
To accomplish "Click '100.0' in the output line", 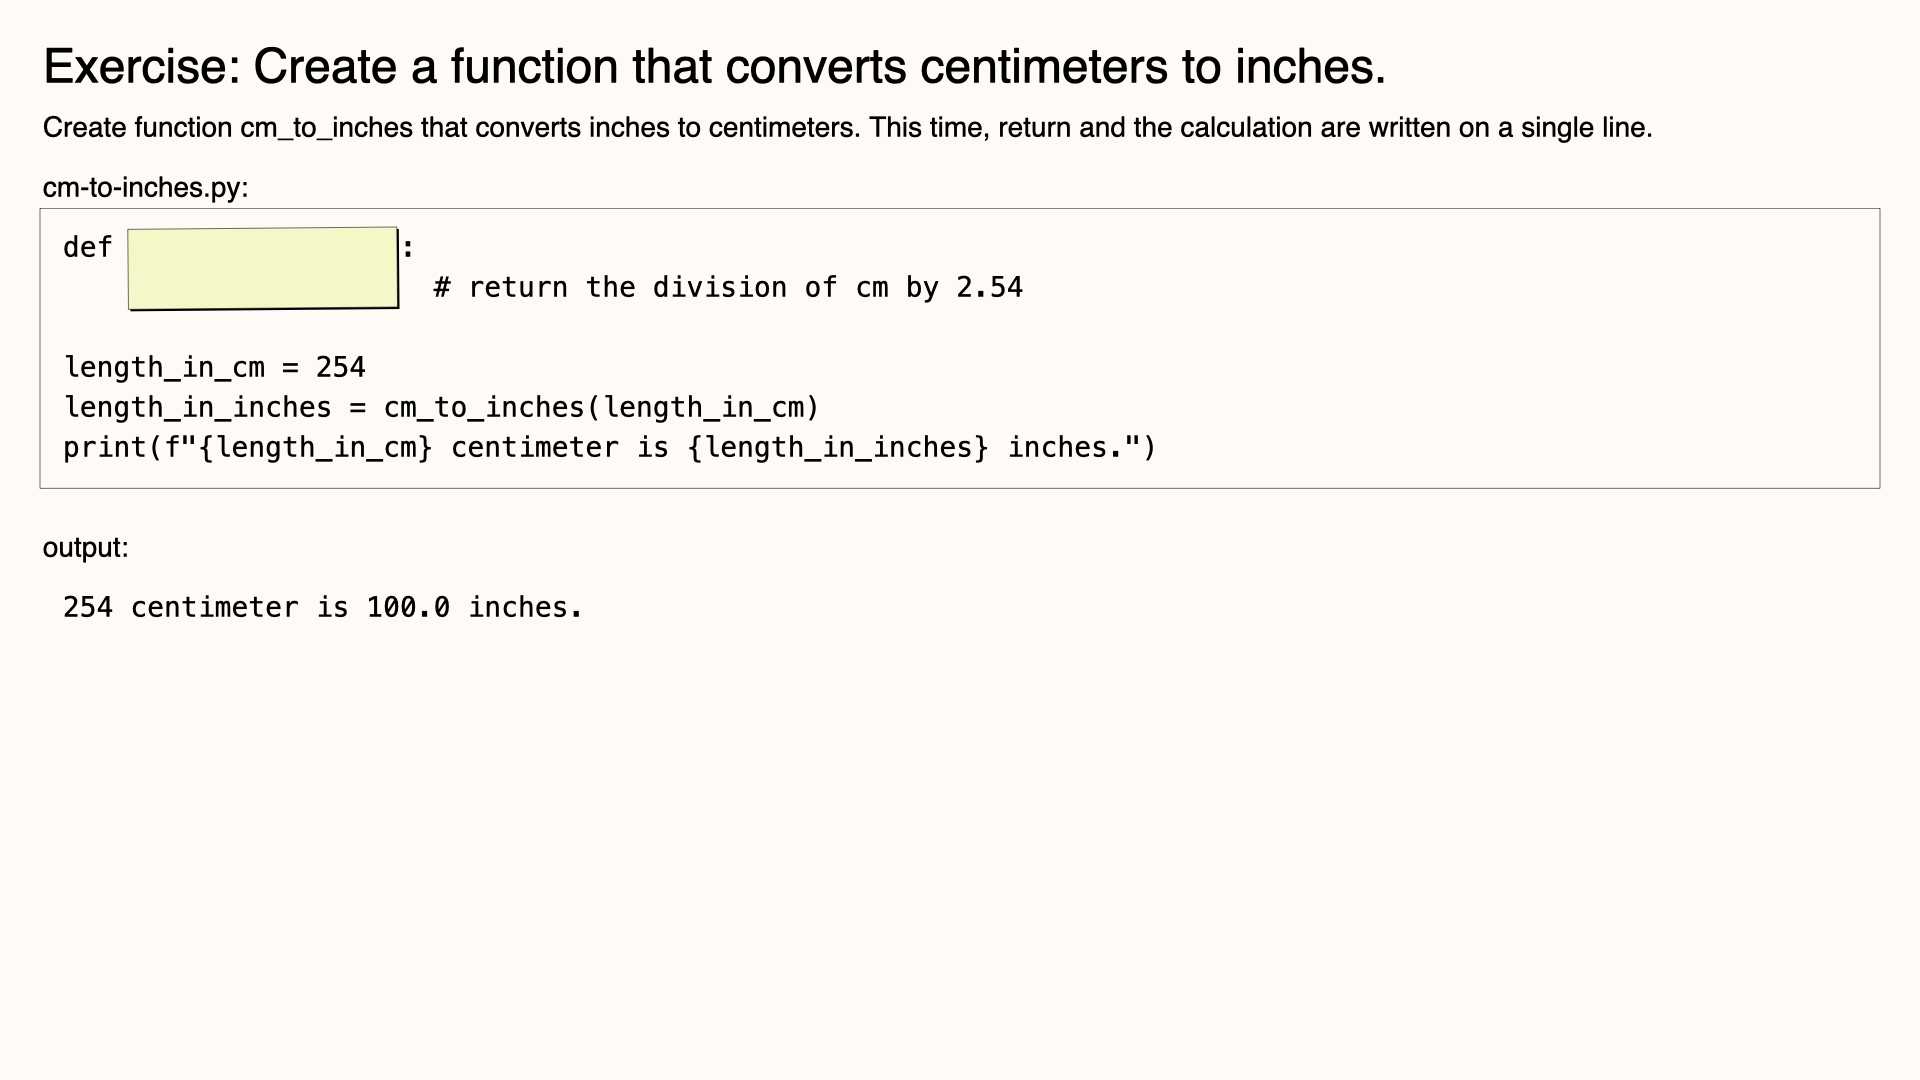I will tap(408, 607).
